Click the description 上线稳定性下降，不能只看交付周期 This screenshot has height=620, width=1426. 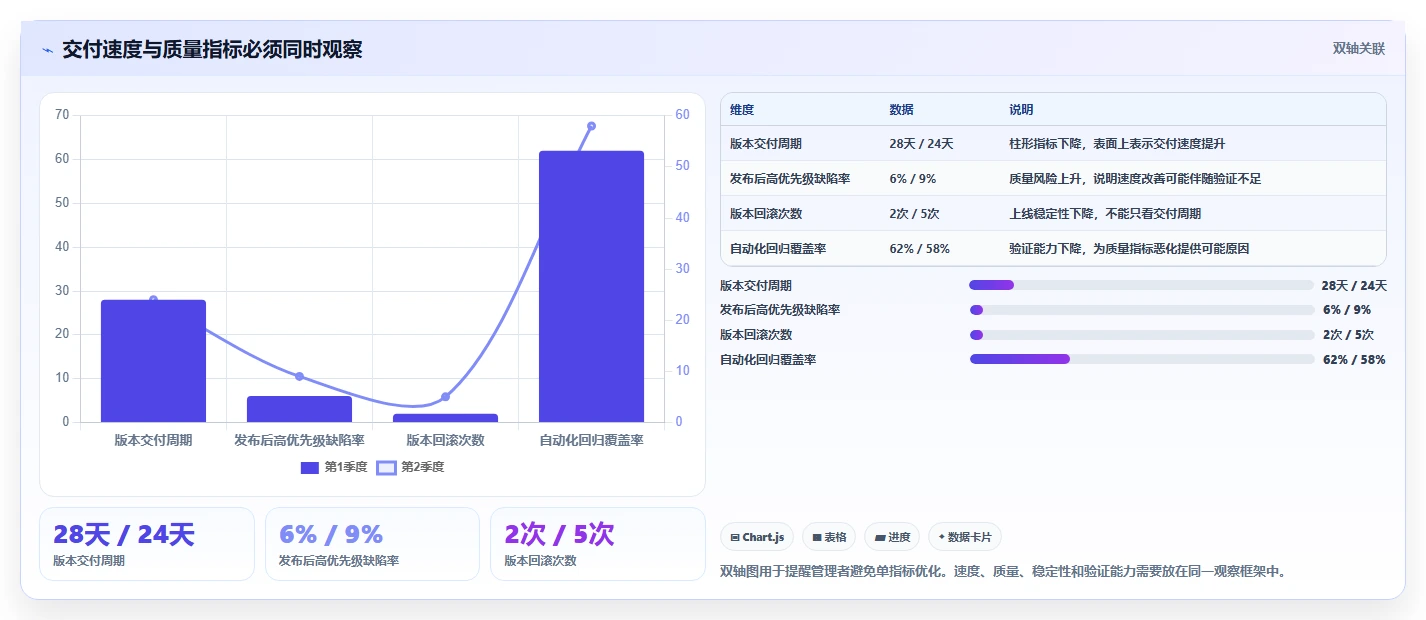pyautogui.click(x=1105, y=214)
